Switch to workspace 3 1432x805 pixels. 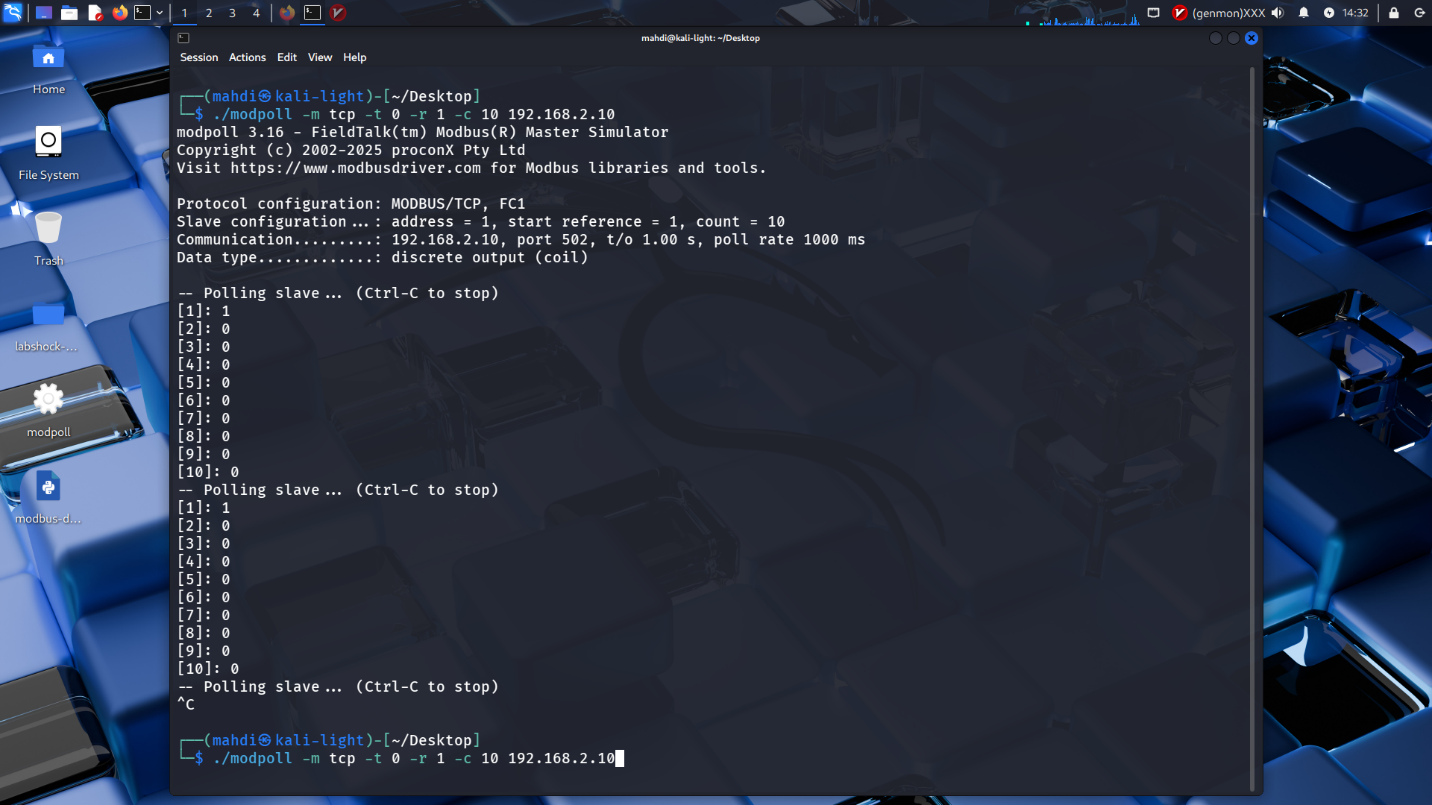232,13
